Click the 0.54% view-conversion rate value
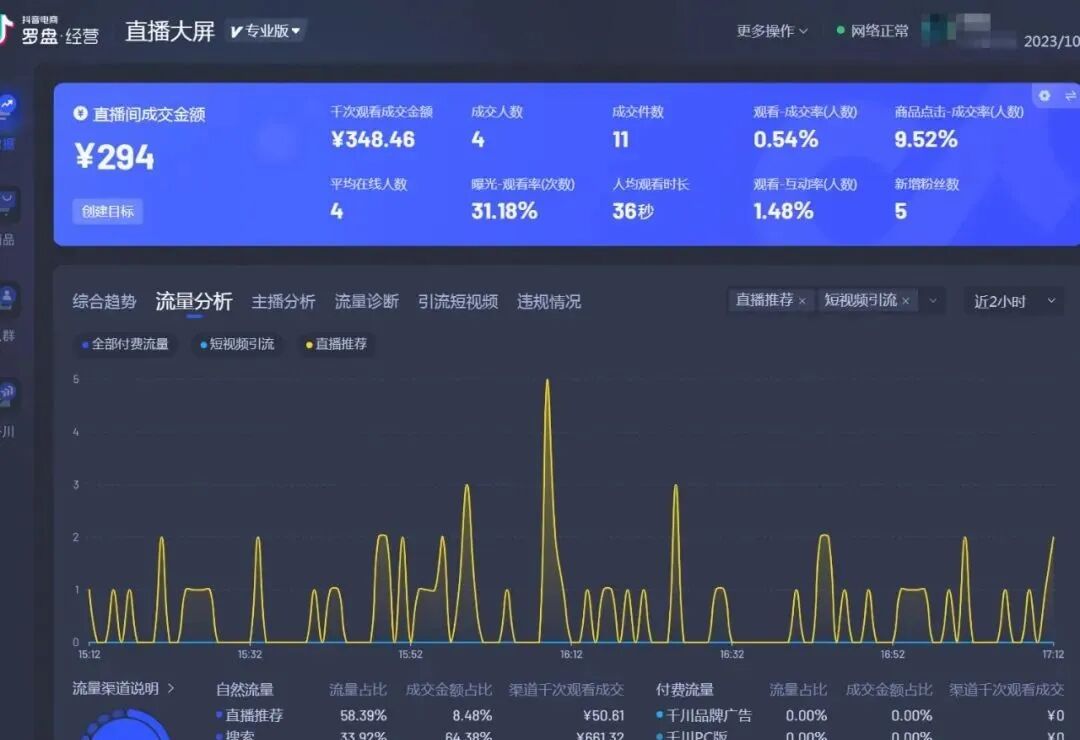This screenshot has height=740, width=1080. click(785, 140)
